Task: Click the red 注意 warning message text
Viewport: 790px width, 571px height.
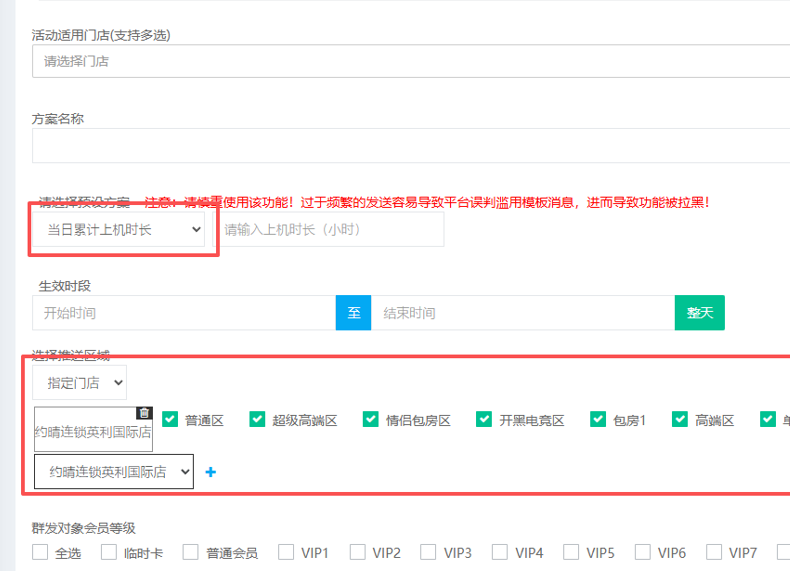Action: (x=427, y=203)
